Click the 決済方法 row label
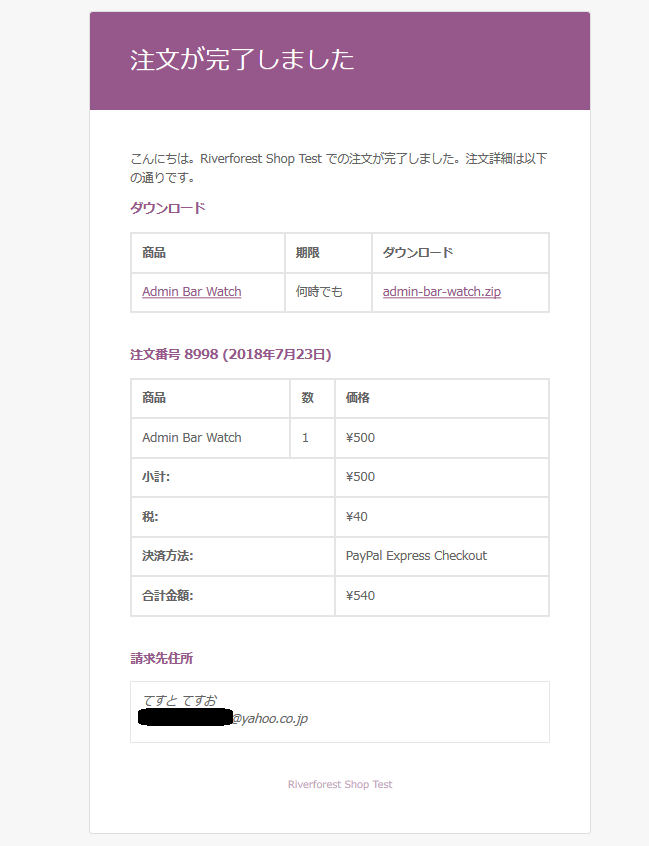 [x=167, y=556]
